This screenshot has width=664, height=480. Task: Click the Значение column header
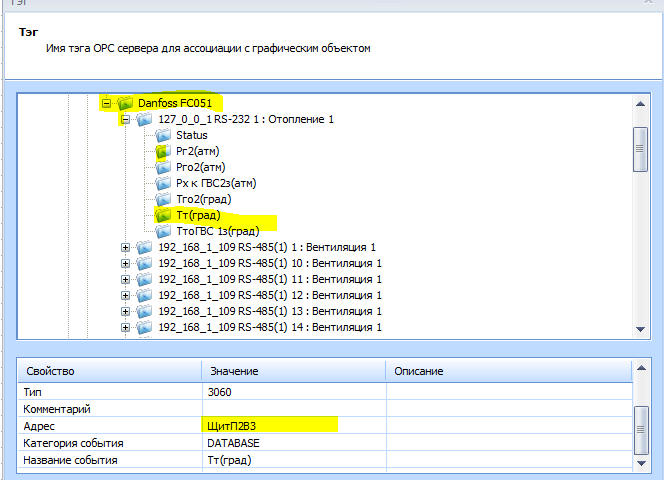pyautogui.click(x=292, y=371)
